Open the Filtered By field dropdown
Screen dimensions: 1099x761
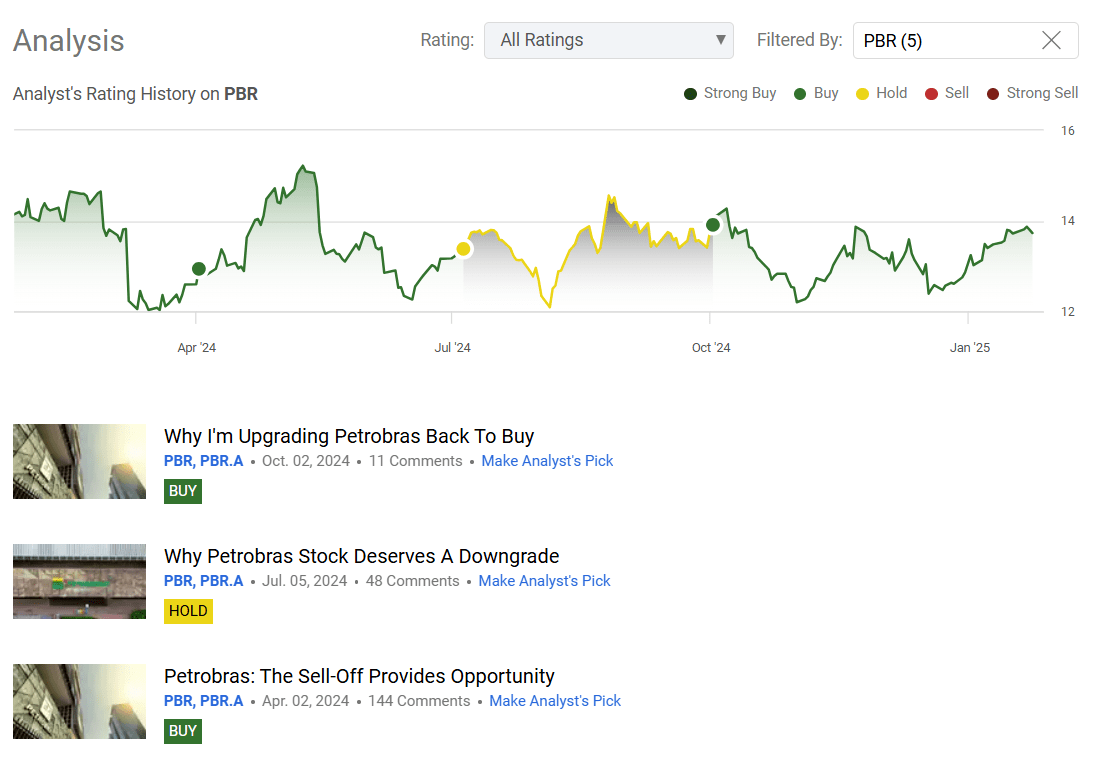tap(950, 40)
